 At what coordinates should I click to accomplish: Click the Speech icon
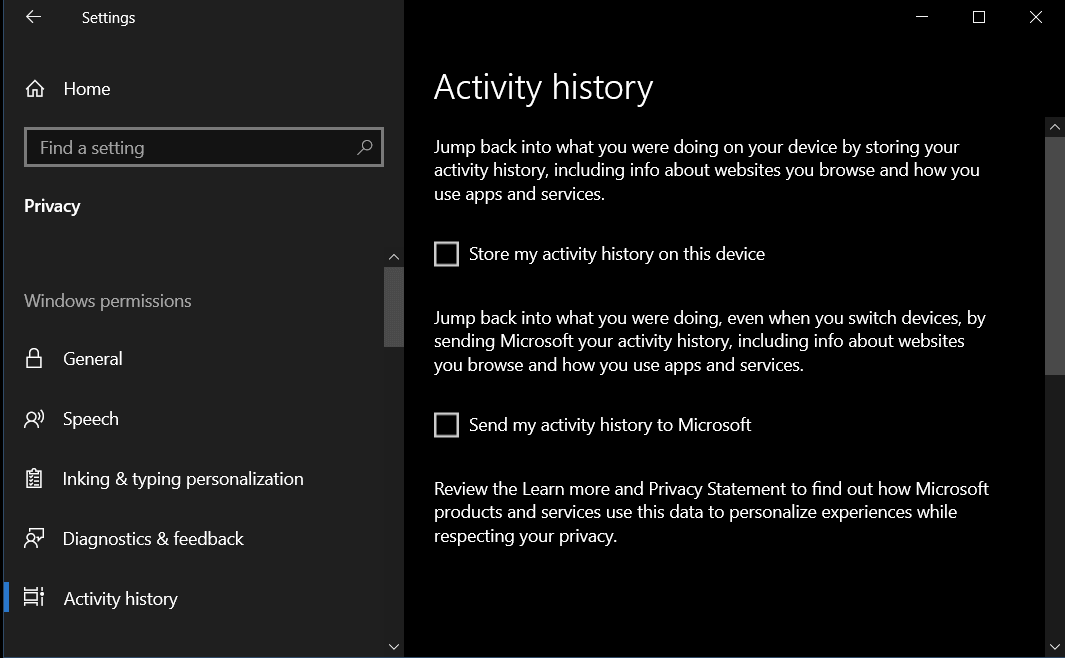[34, 419]
